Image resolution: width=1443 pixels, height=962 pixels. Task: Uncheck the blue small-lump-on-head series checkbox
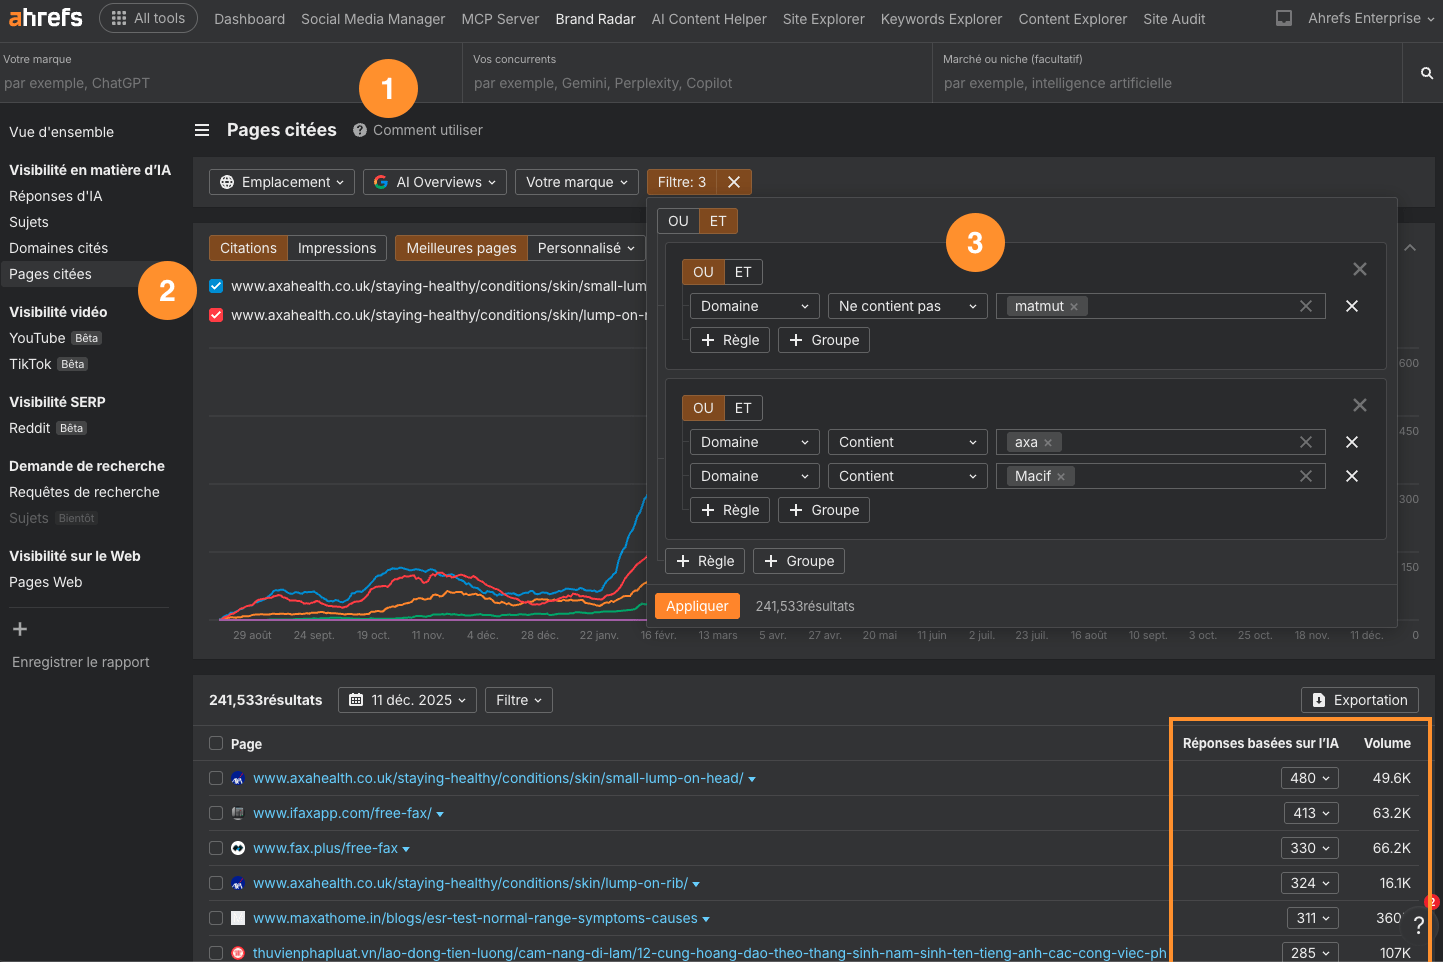tap(216, 286)
